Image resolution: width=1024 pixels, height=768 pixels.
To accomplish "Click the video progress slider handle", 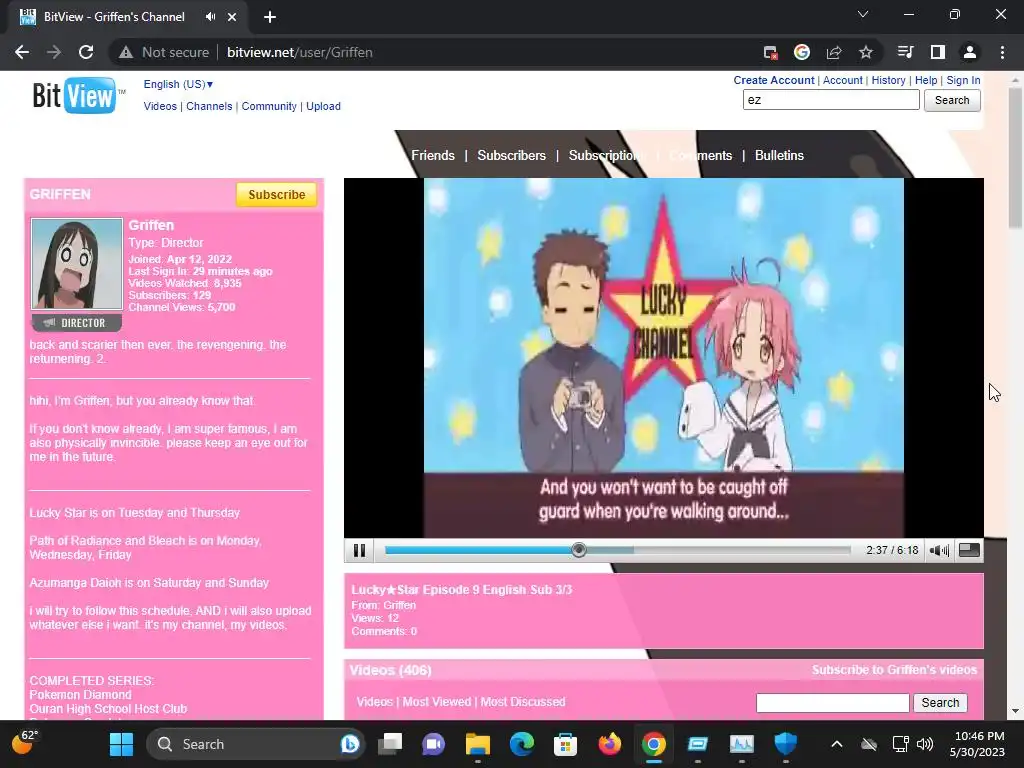I will coord(579,550).
